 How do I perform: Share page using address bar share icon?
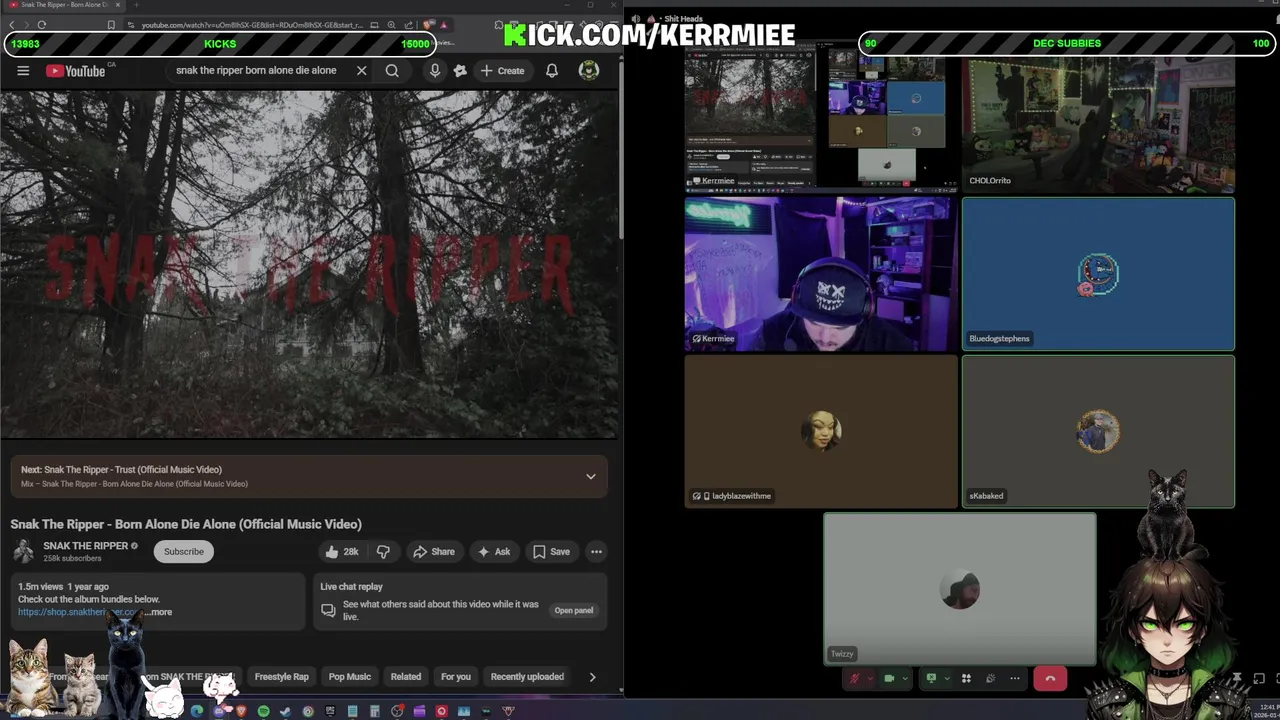[x=408, y=25]
